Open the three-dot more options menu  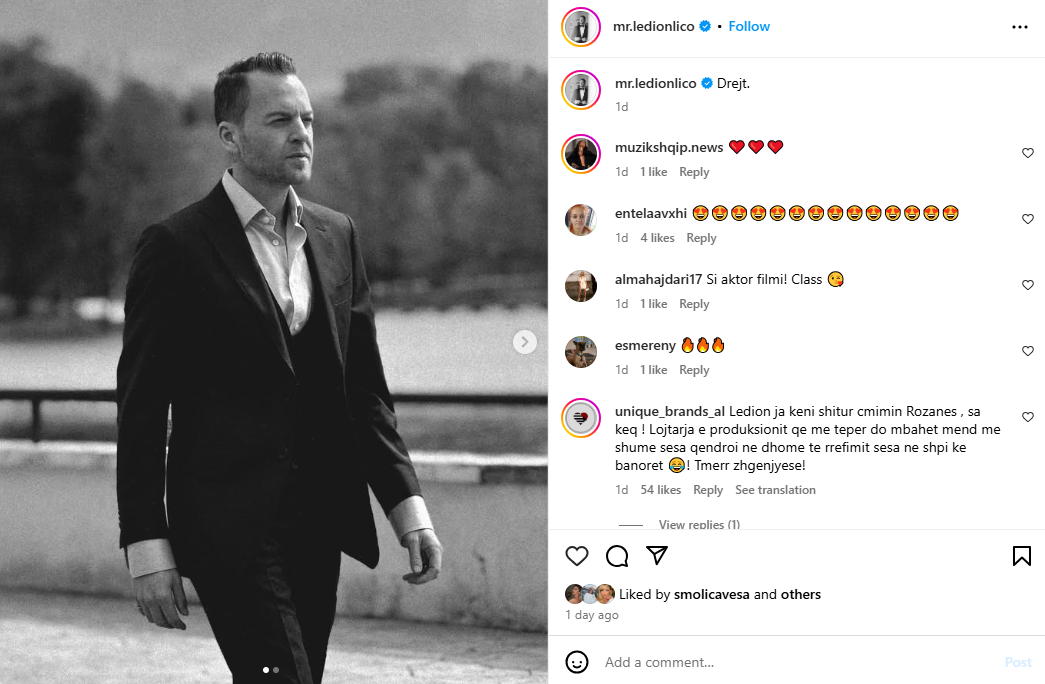pyautogui.click(x=1020, y=27)
